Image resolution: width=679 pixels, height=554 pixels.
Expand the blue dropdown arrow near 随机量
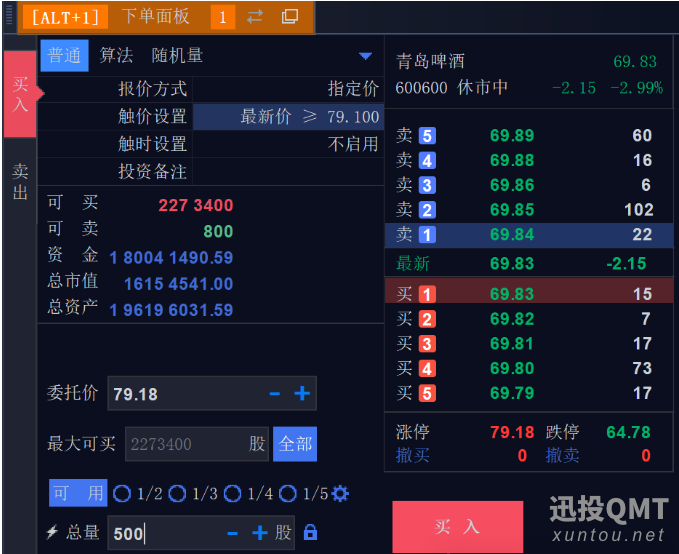tap(365, 56)
